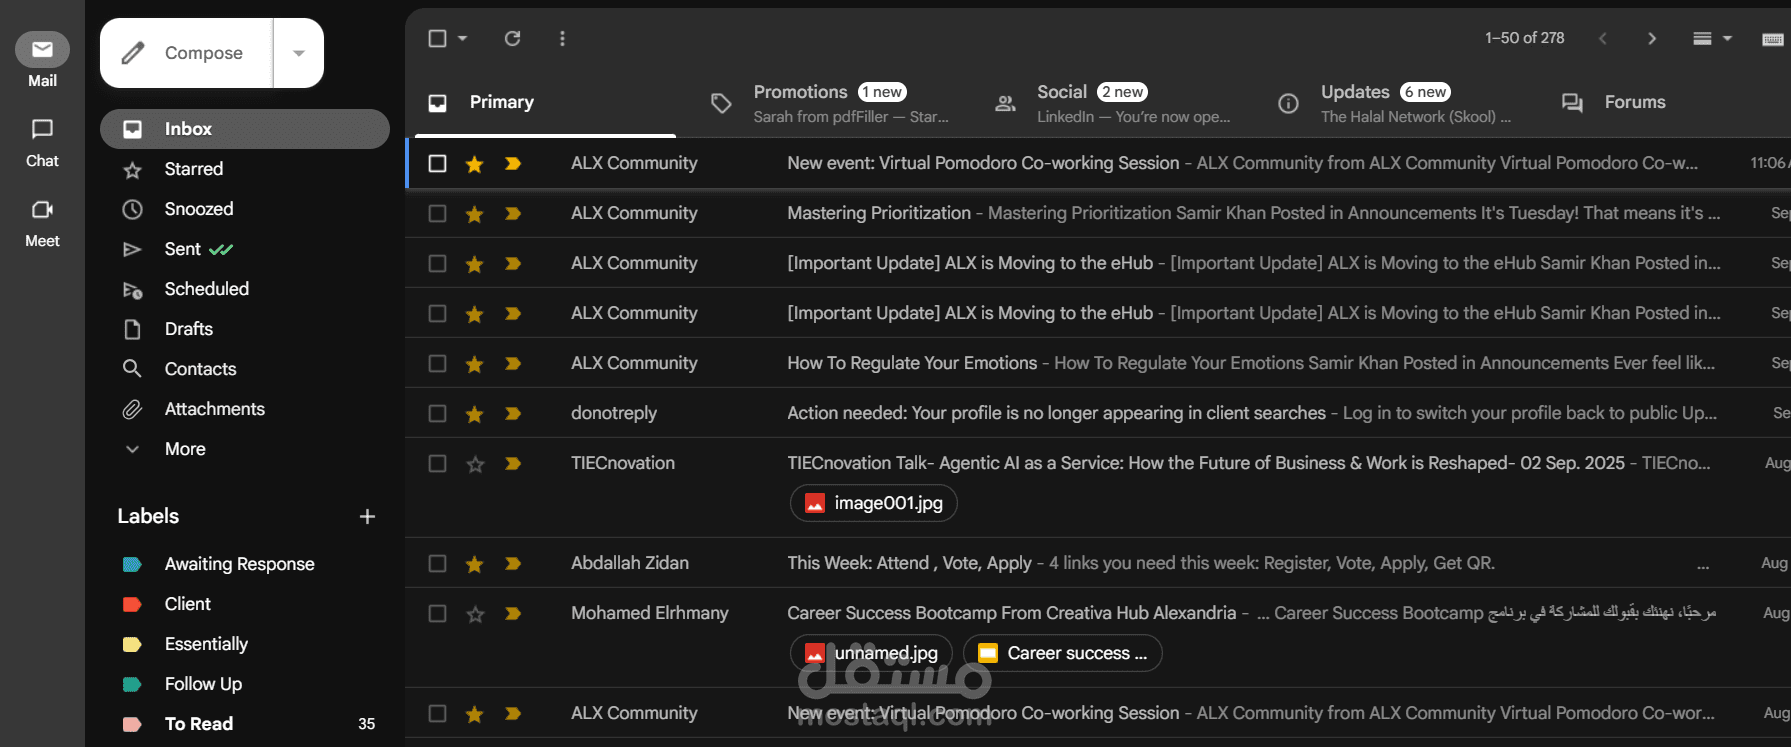Open the This Week: Attend, Vote, Apply email

click(1098, 563)
